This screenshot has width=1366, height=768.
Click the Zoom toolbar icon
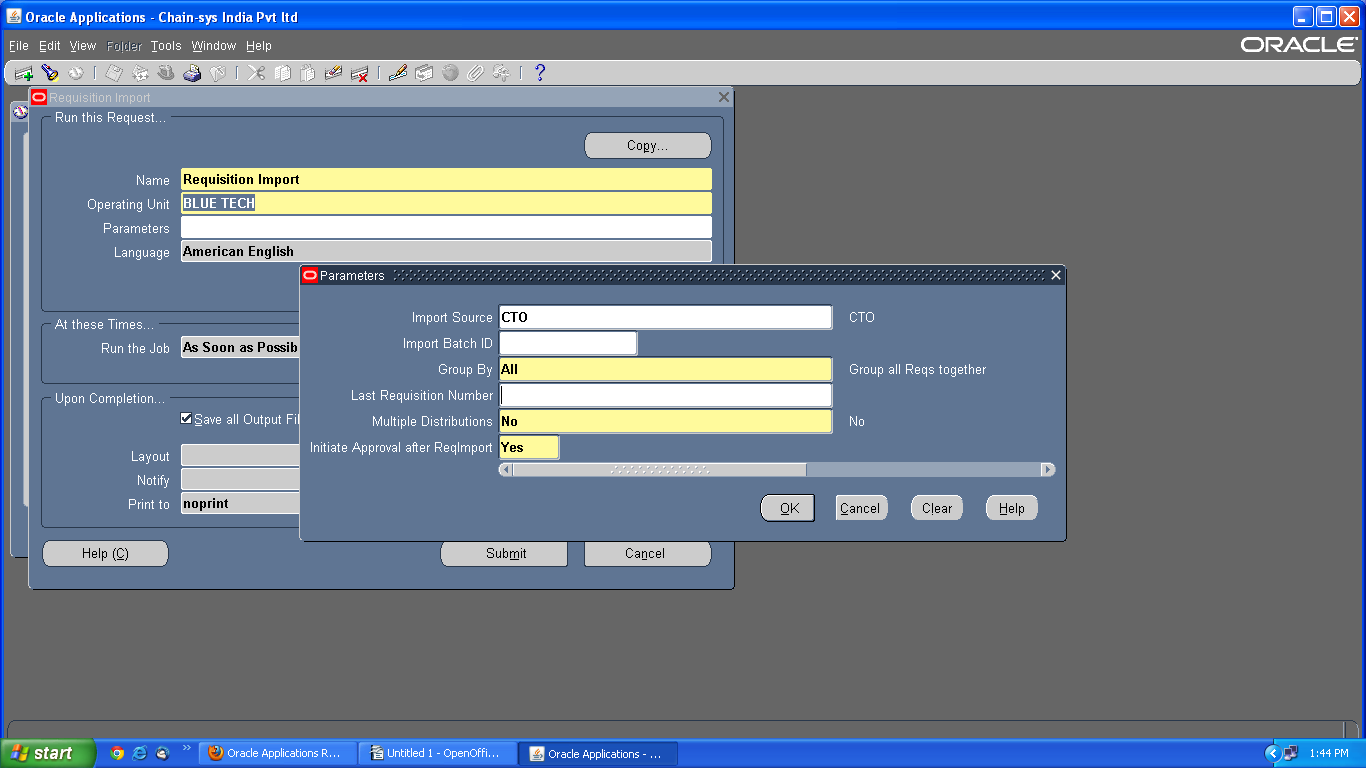[x=424, y=73]
